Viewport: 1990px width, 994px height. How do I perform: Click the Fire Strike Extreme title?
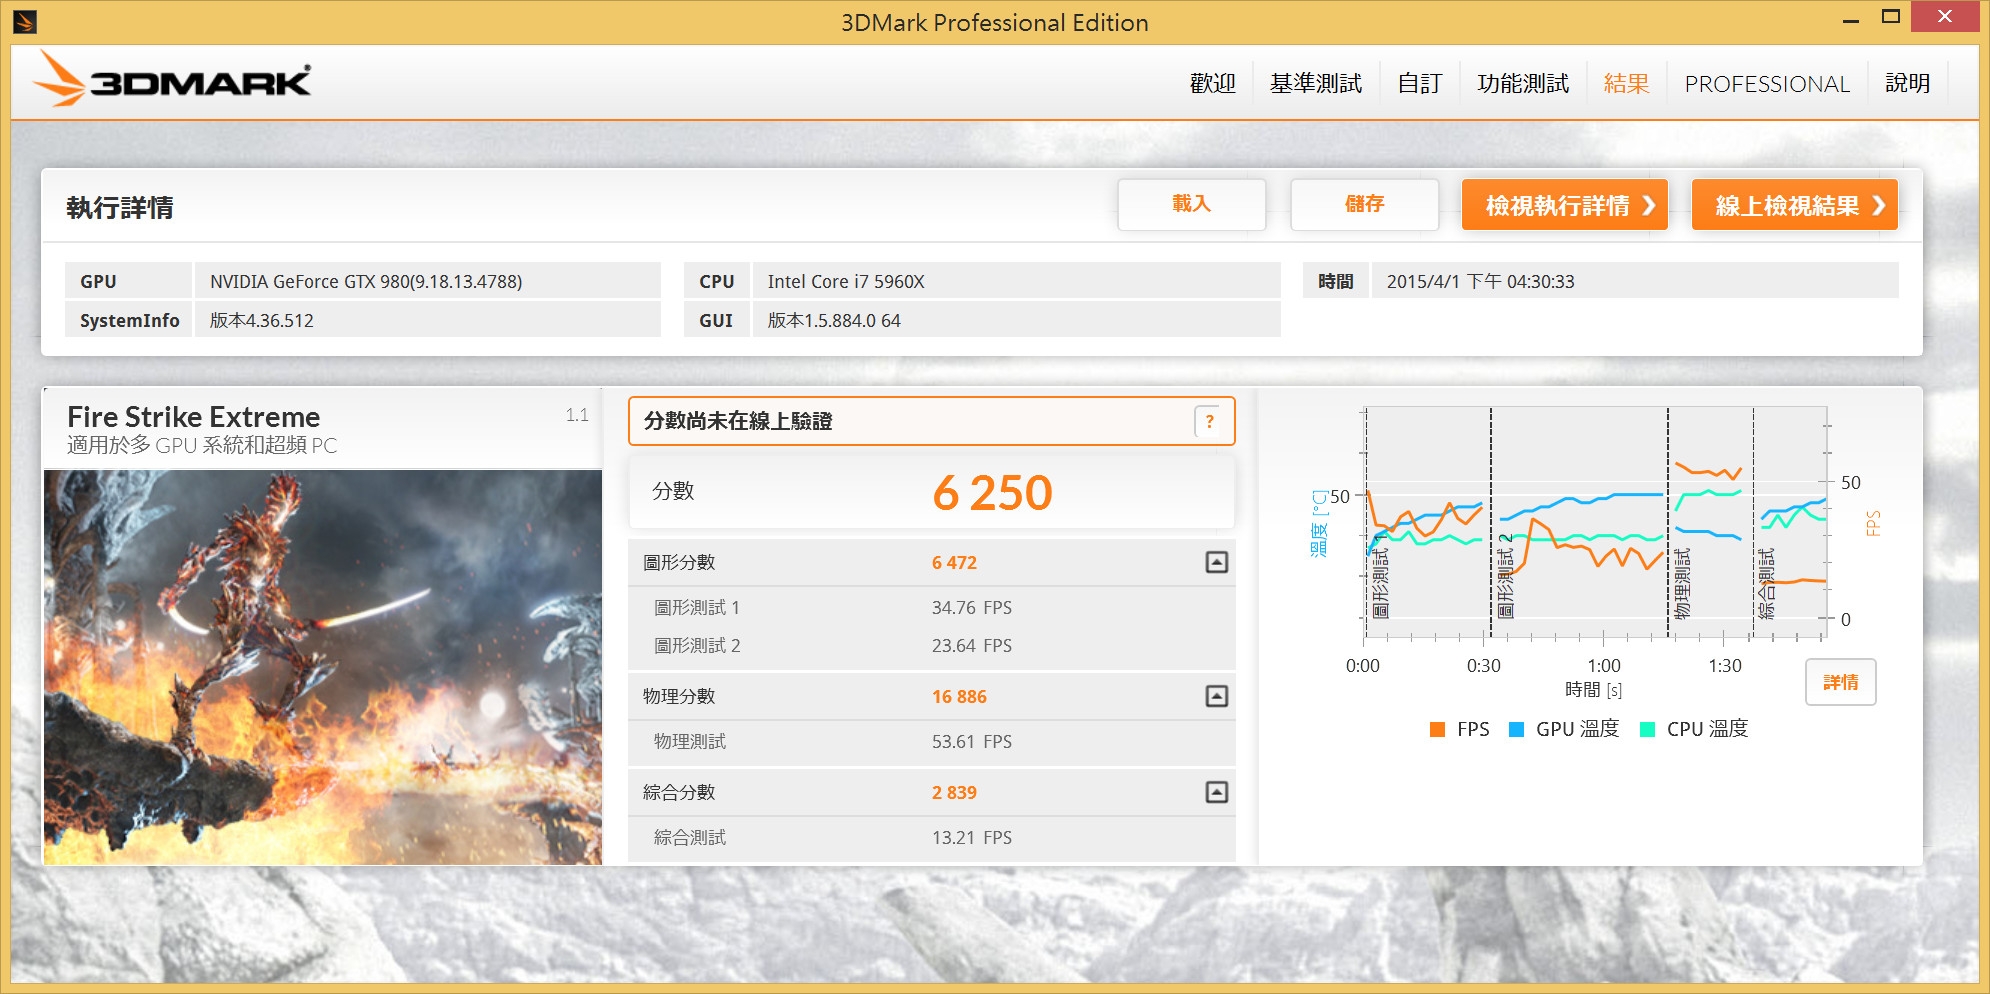tap(194, 416)
